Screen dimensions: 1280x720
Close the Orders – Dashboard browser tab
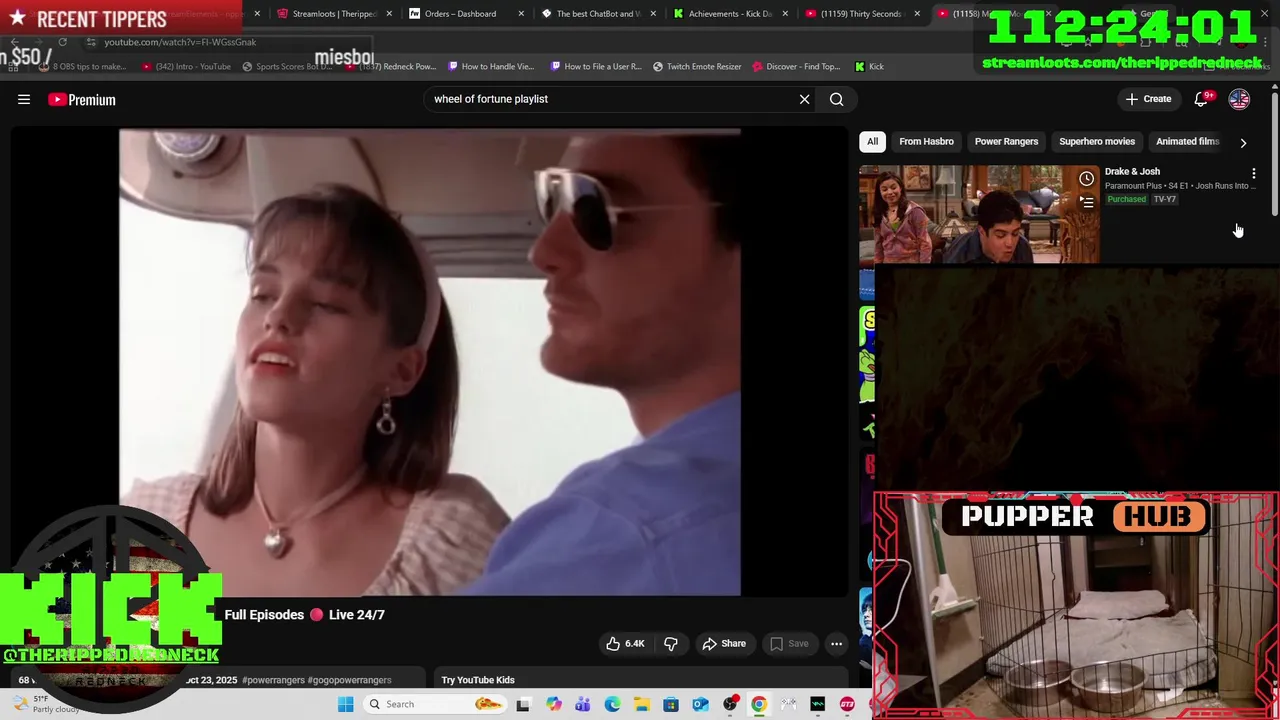522,14
